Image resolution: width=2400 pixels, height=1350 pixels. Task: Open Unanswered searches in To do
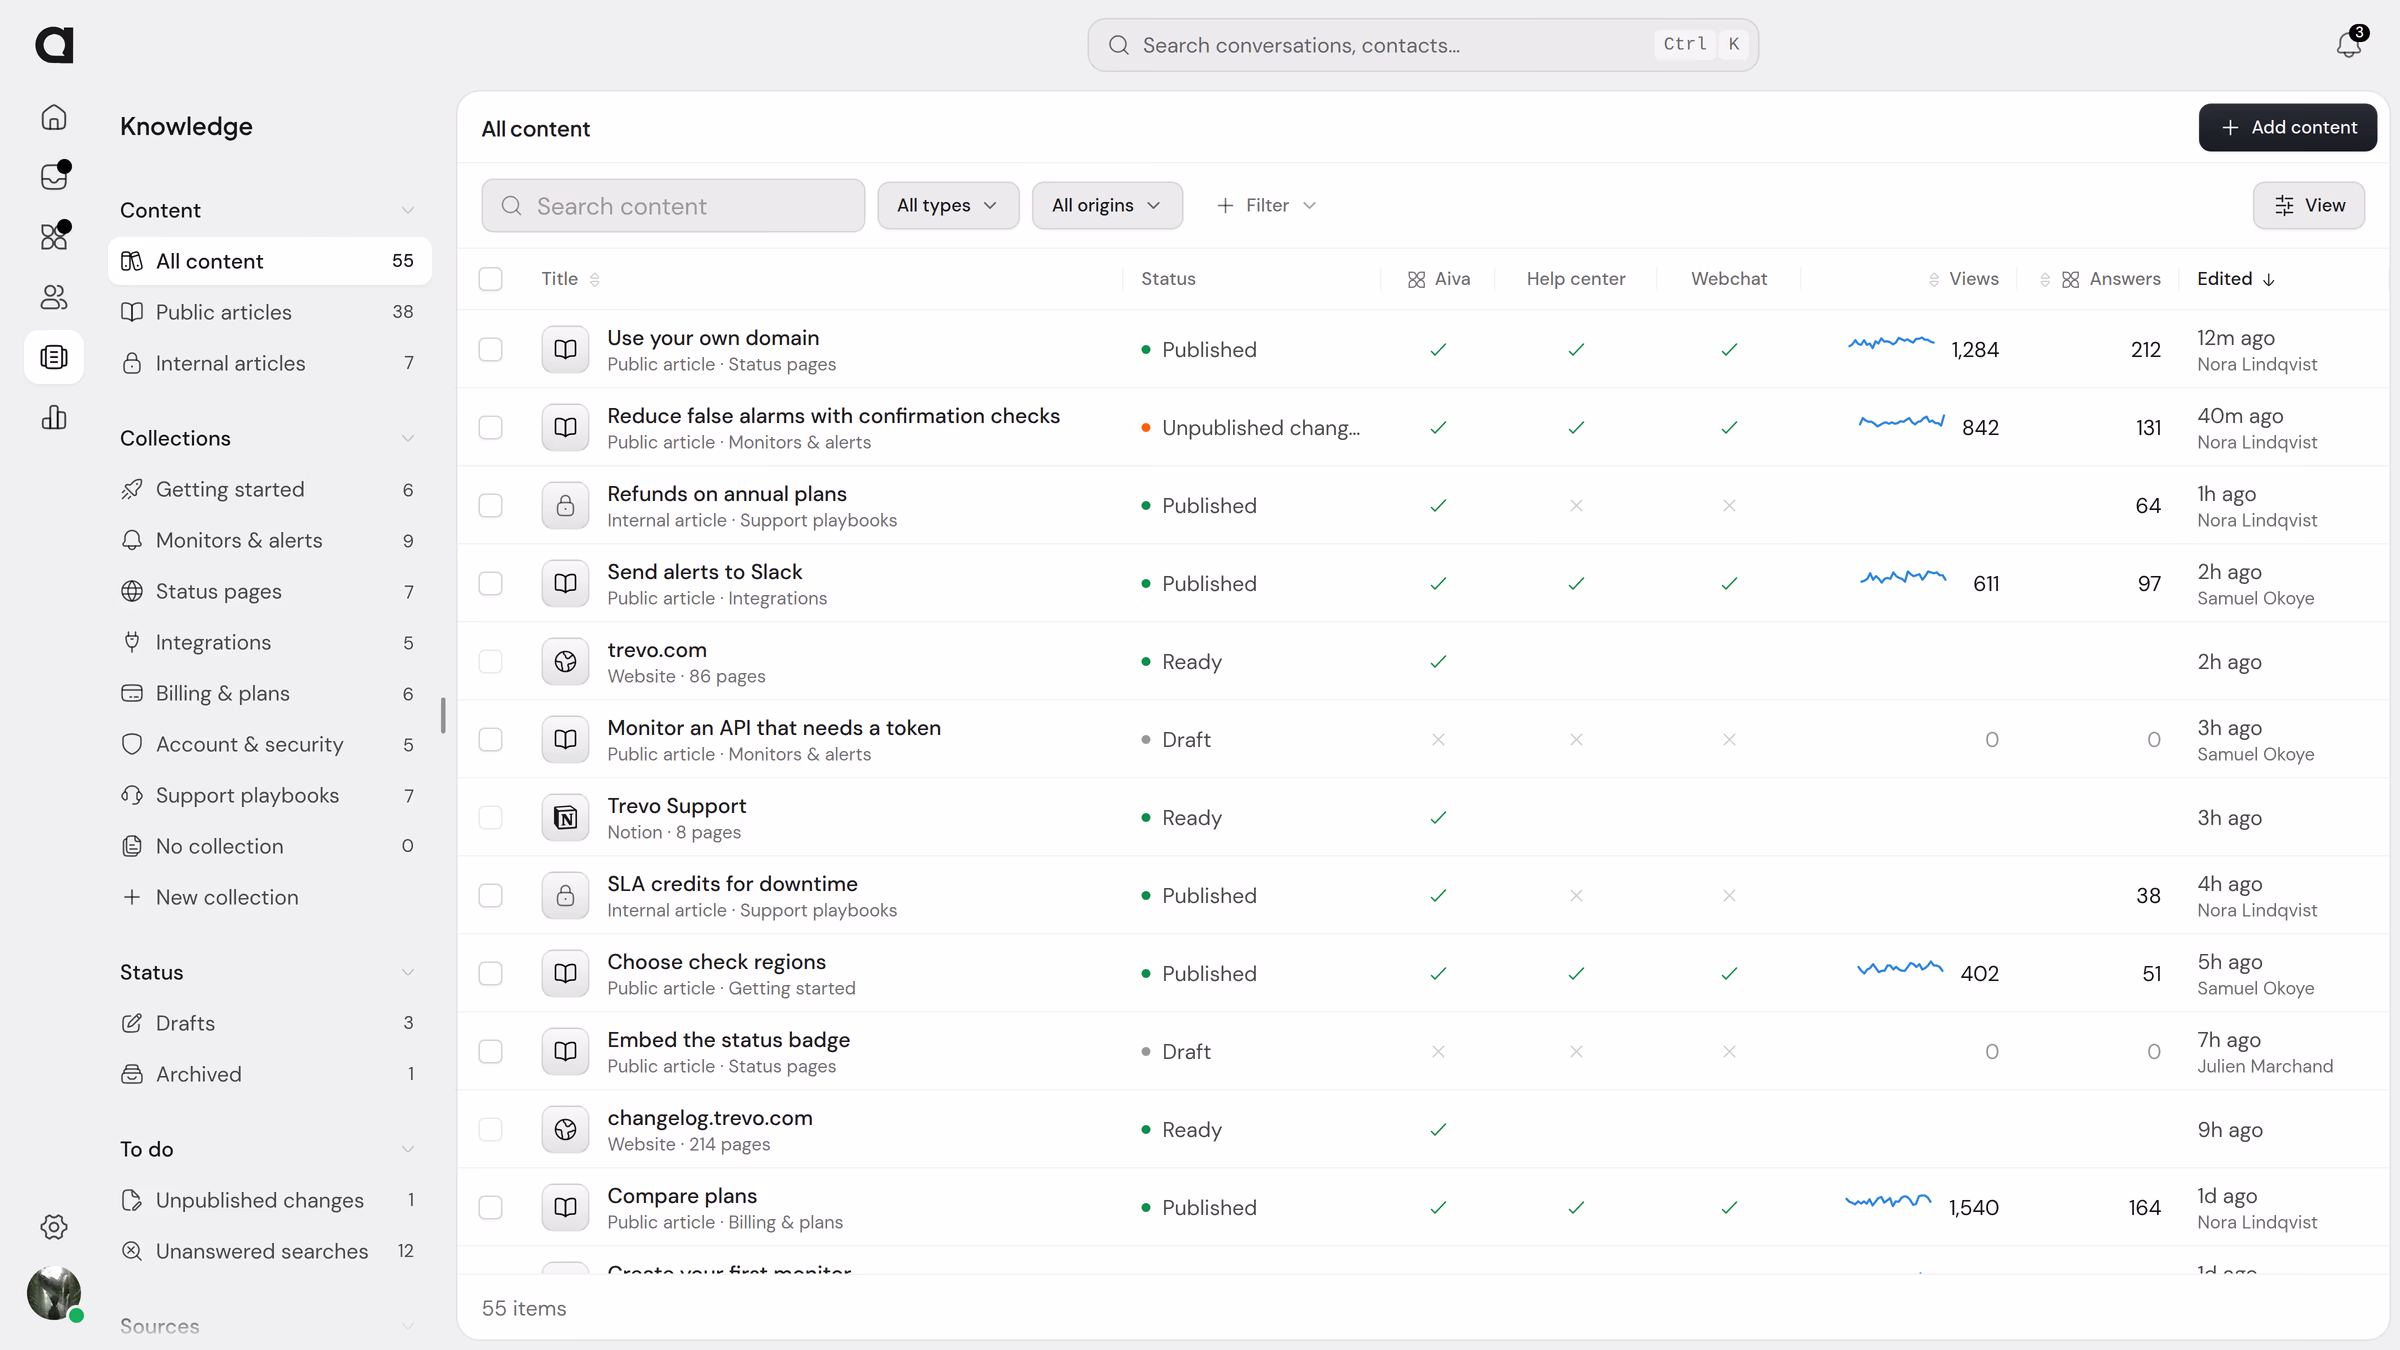(270, 1251)
